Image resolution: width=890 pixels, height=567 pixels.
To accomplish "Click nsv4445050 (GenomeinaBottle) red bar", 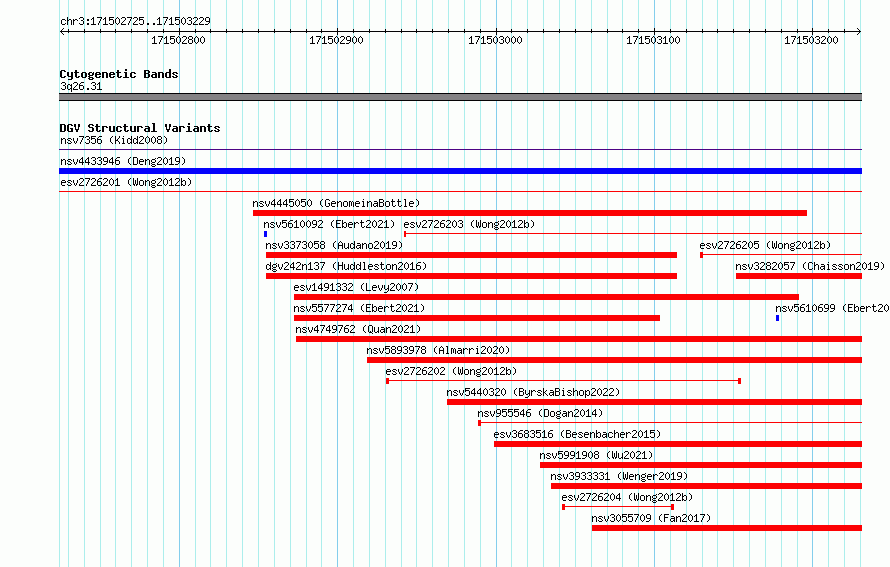I will coord(530,213).
